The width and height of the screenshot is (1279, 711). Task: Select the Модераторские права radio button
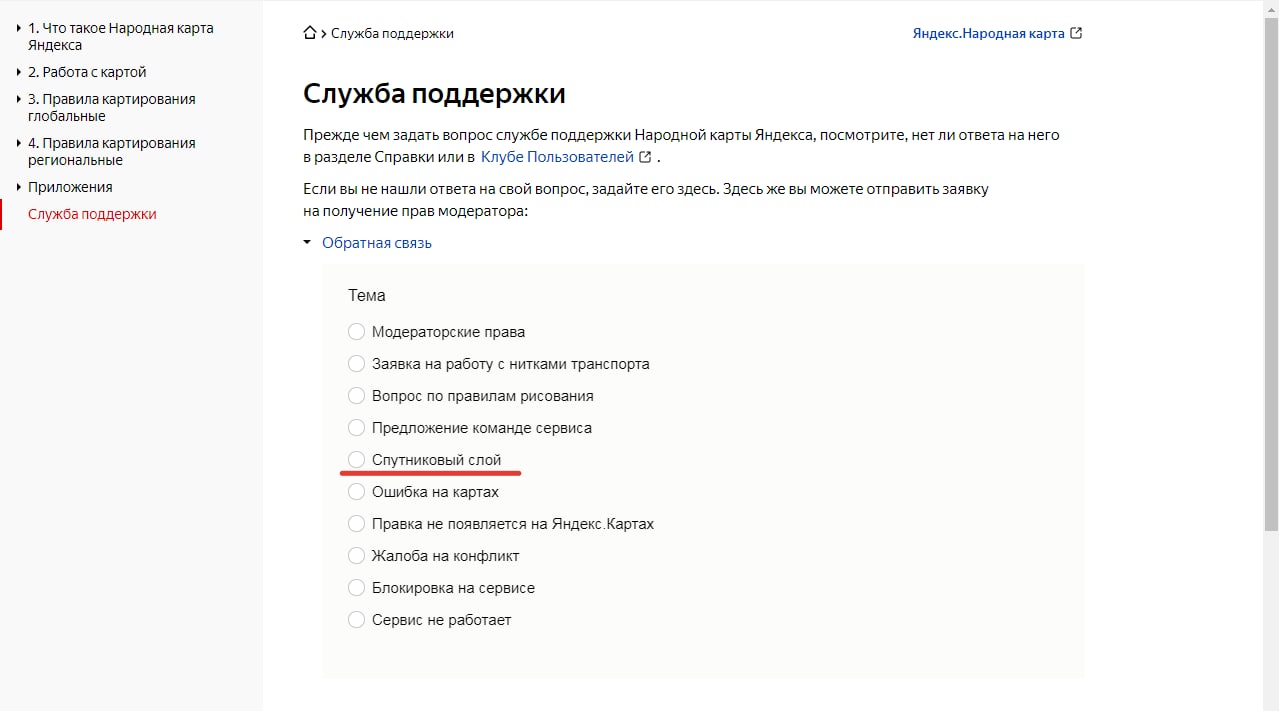(x=356, y=332)
